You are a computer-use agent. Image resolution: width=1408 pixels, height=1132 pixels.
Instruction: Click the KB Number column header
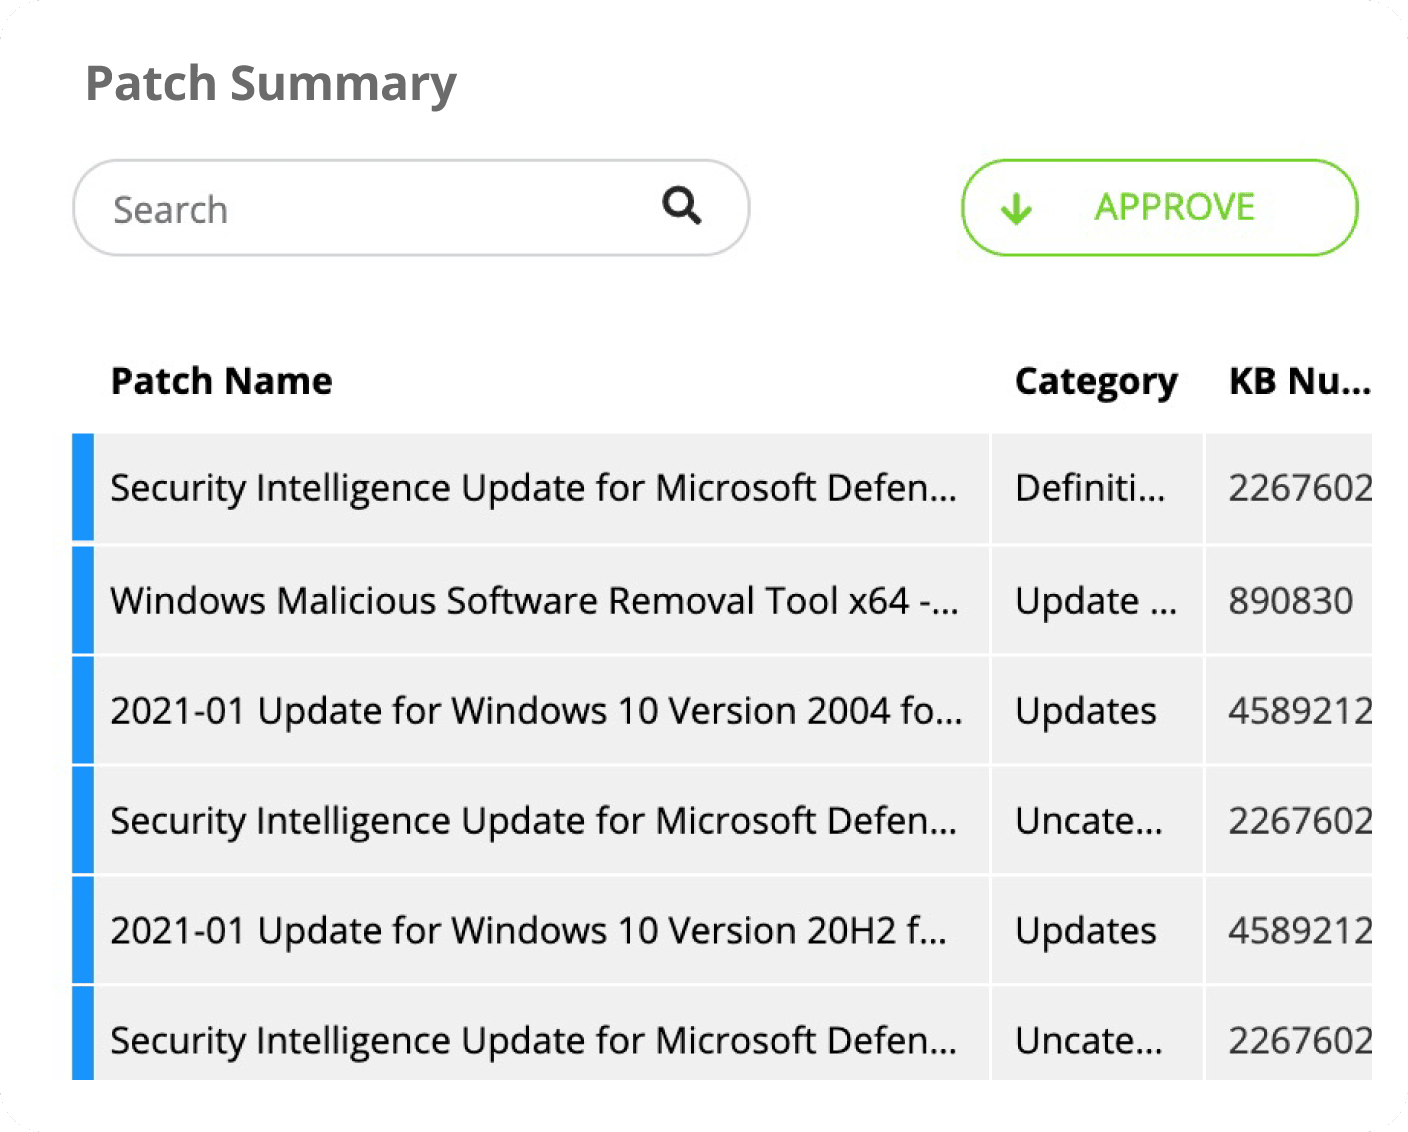click(x=1298, y=381)
